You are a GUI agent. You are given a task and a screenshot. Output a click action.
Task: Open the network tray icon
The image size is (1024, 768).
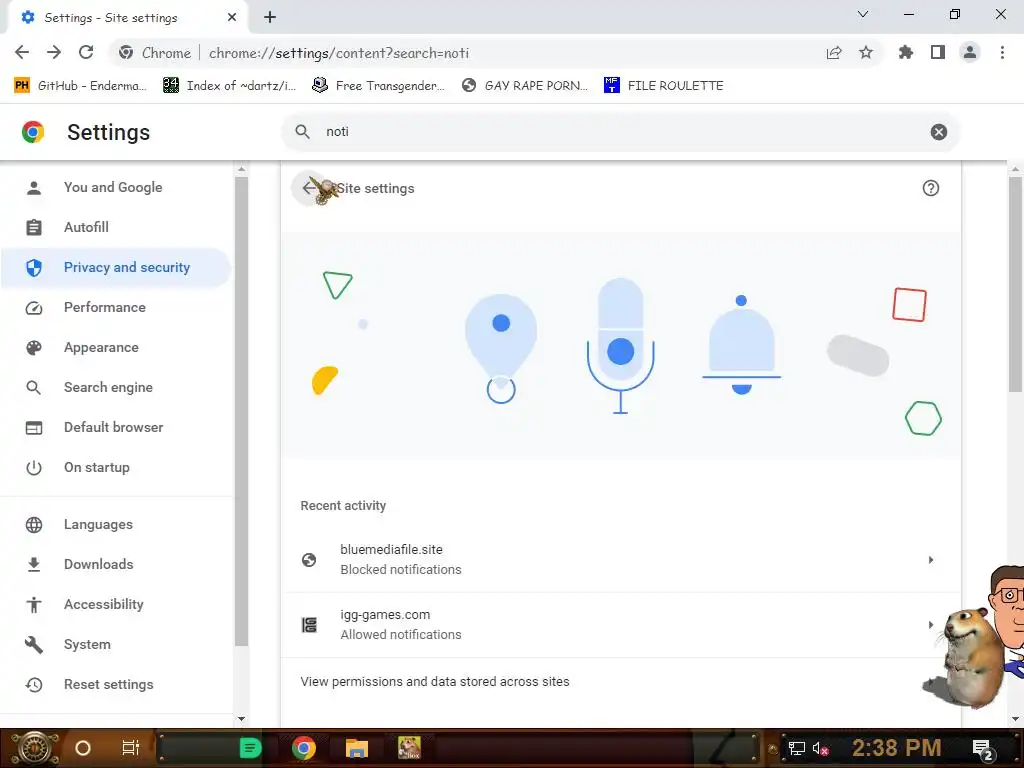pyautogui.click(x=797, y=749)
